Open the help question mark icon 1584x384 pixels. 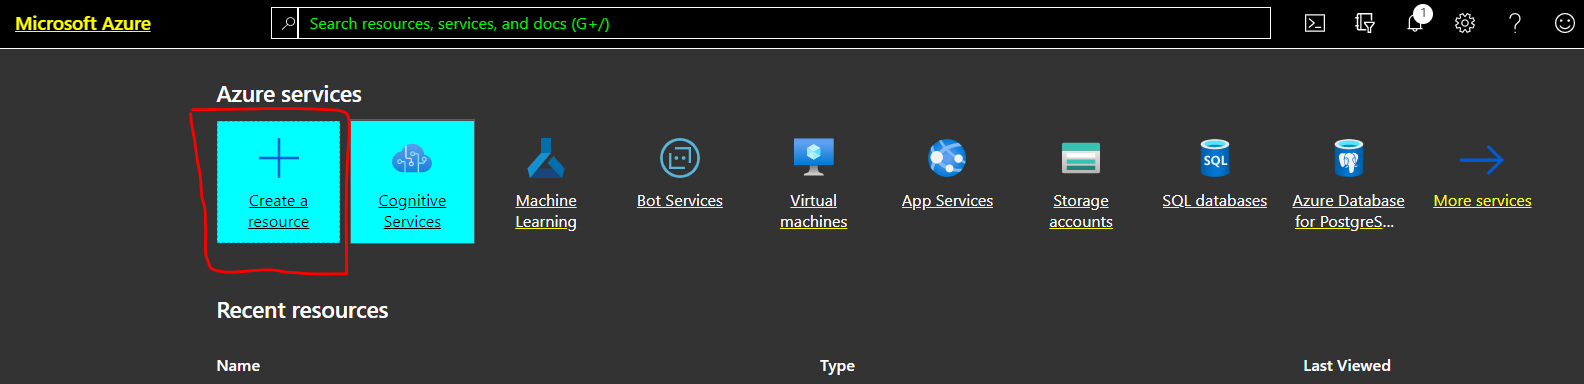pos(1515,23)
